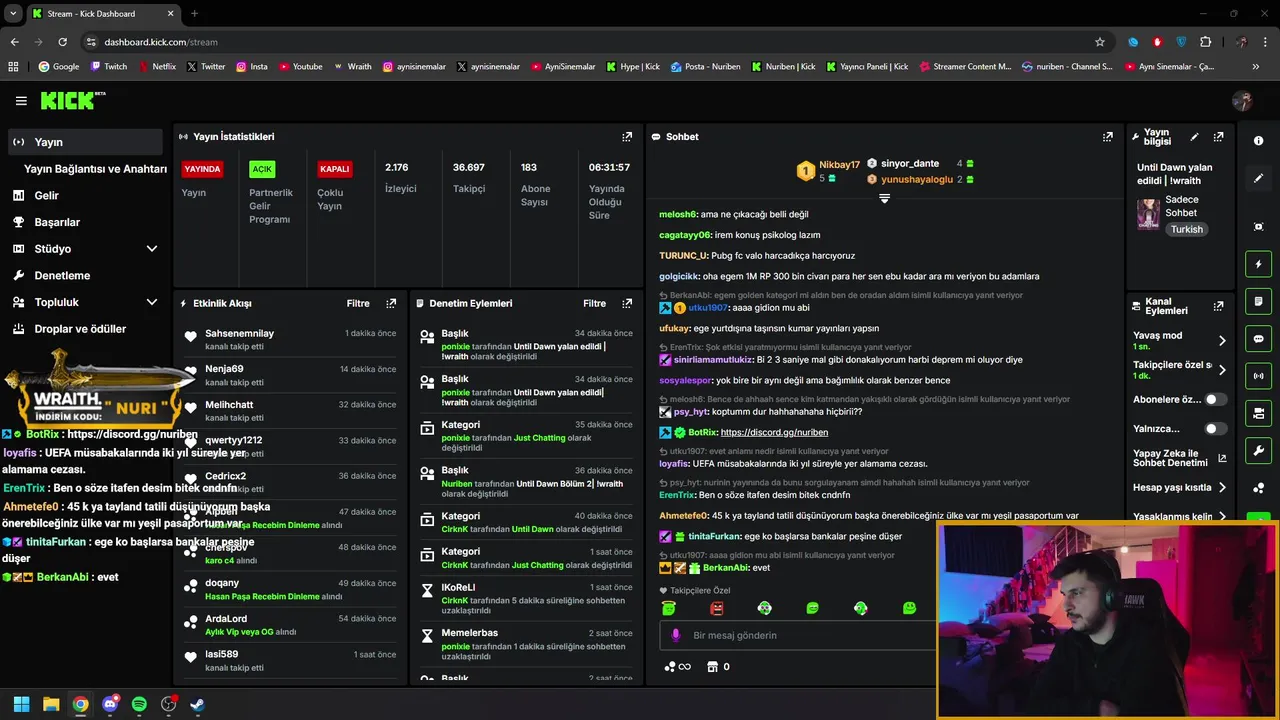The width and height of the screenshot is (1280, 720).
Task: Open the user avatar menu
Action: pyautogui.click(x=1243, y=101)
